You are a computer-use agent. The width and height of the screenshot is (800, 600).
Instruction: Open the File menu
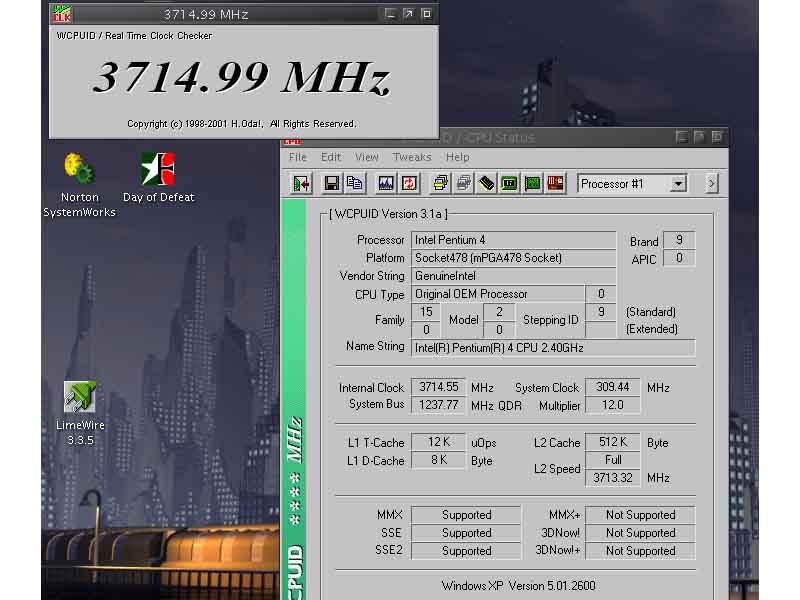[x=298, y=157]
